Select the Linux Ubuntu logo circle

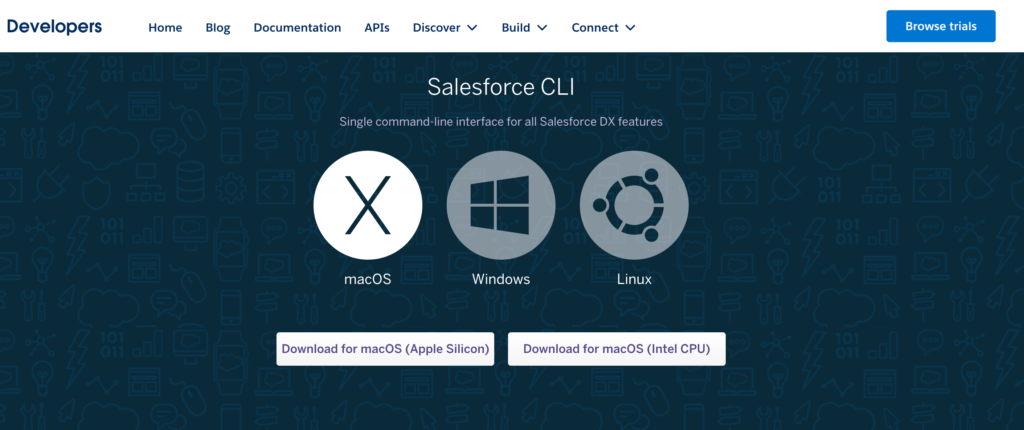coord(634,205)
